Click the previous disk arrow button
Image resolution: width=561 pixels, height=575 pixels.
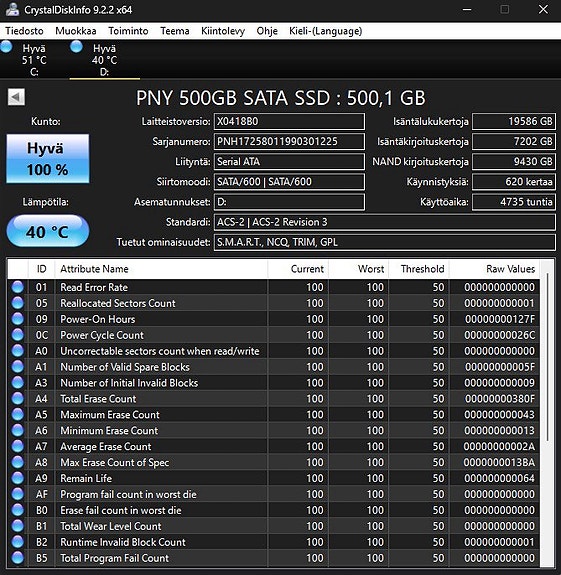(16, 97)
